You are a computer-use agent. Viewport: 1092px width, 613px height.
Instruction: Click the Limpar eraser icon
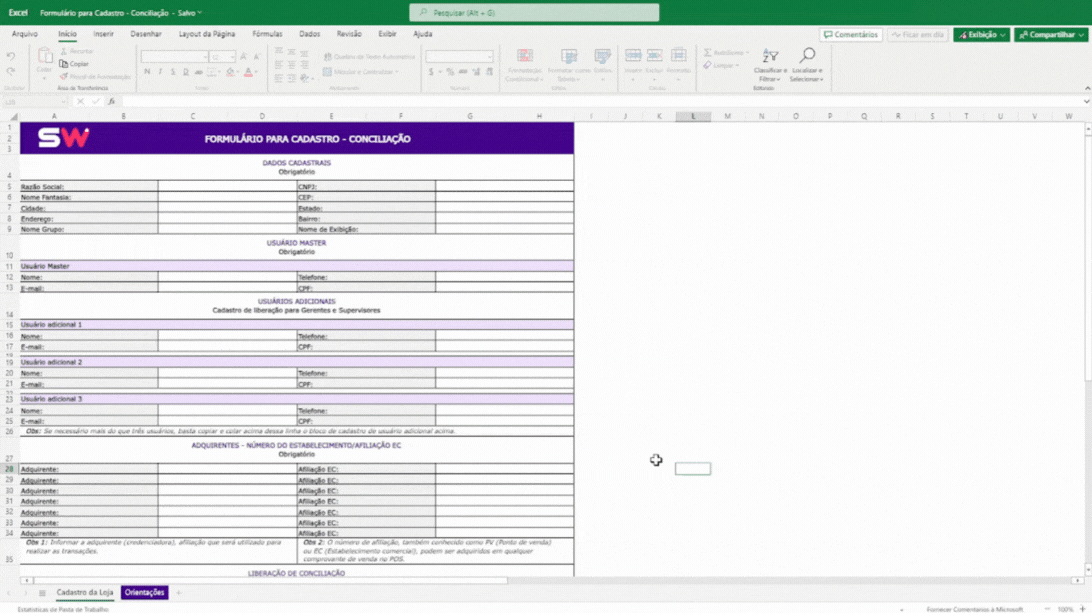708,65
